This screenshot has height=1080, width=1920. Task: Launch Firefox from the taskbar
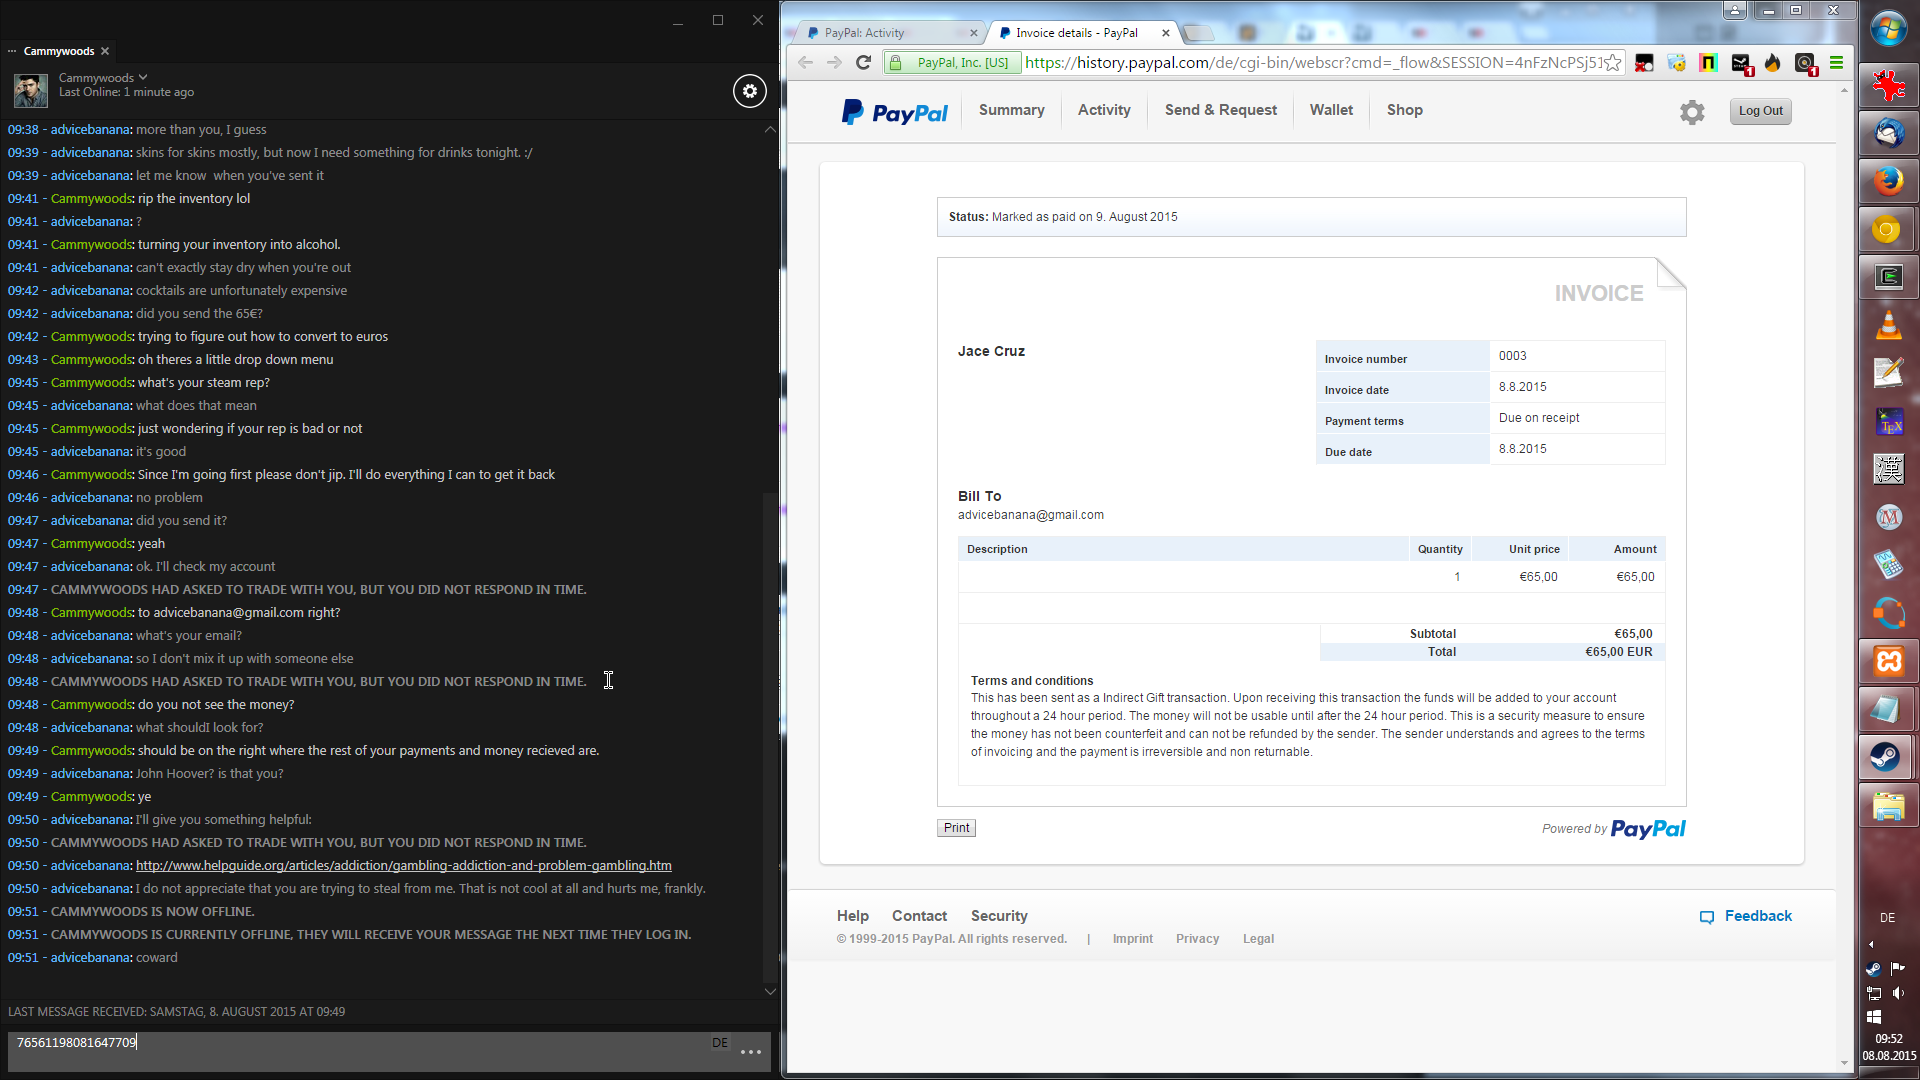point(1888,181)
